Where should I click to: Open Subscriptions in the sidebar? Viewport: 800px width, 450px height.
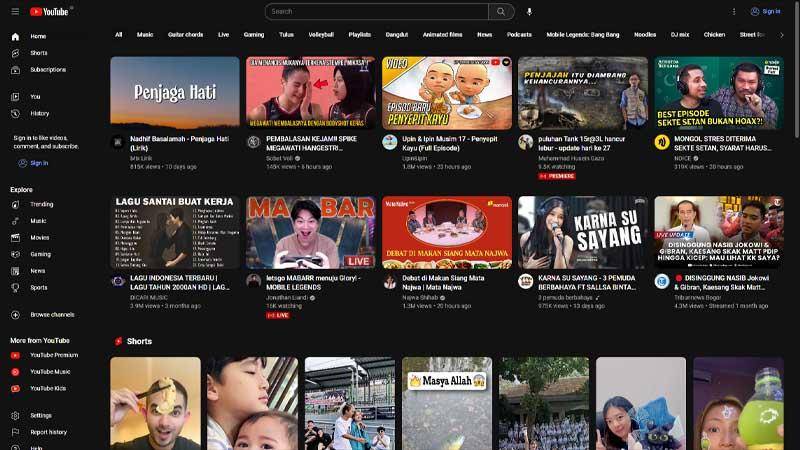click(49, 70)
